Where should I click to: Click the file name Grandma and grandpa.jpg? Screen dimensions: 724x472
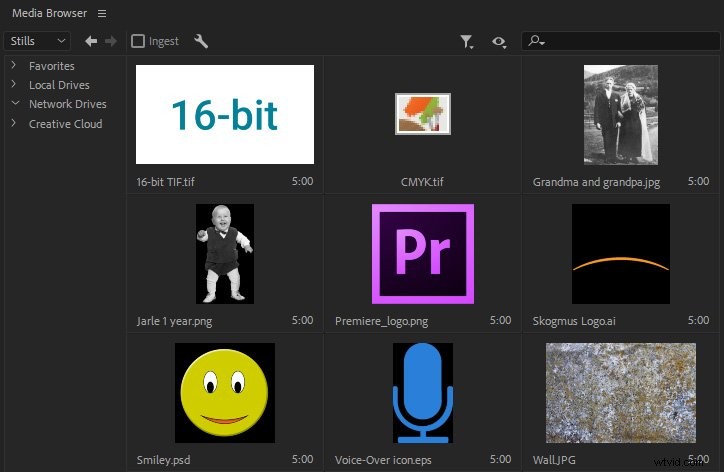tap(596, 182)
